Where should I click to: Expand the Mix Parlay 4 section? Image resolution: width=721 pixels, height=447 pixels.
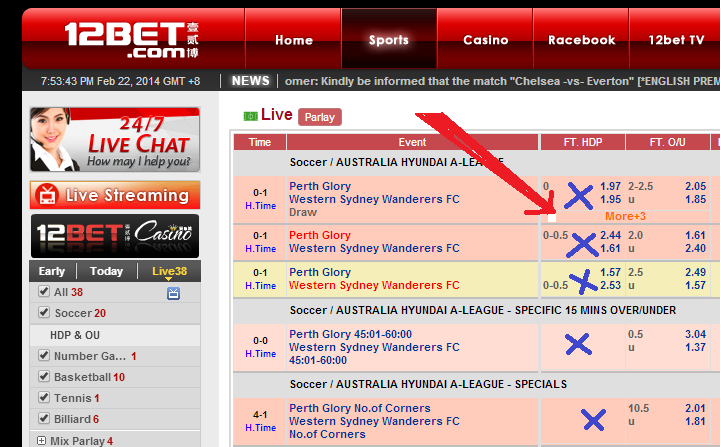[41, 441]
